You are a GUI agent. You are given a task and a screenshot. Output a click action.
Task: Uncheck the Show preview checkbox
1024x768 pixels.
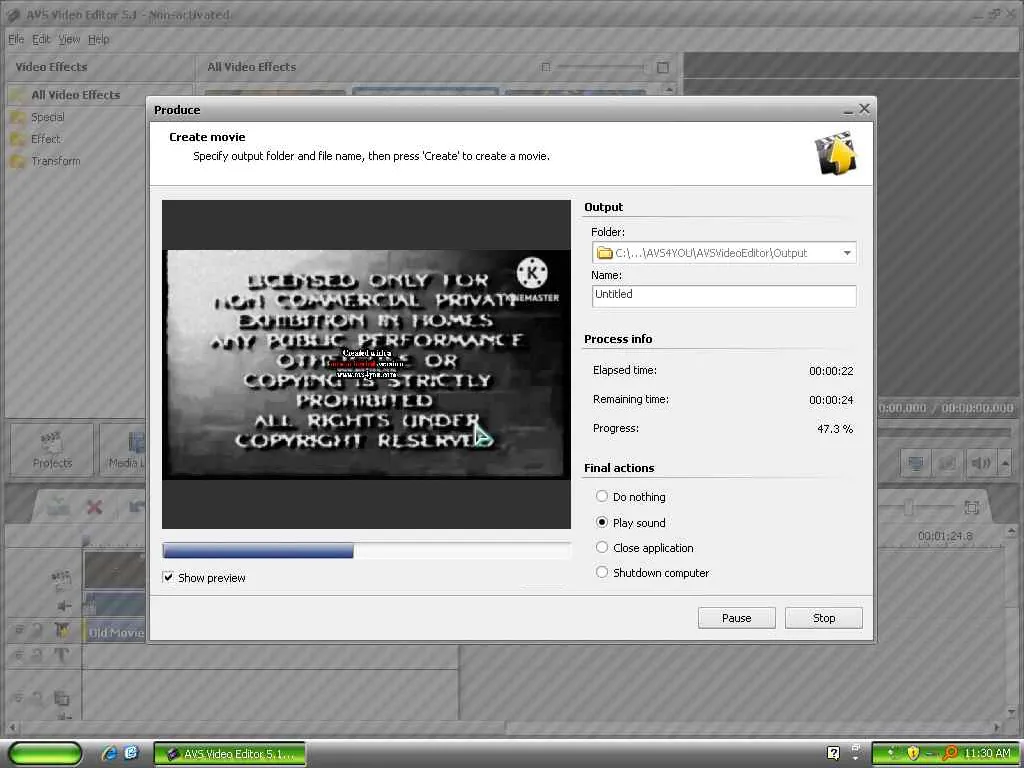[168, 577]
